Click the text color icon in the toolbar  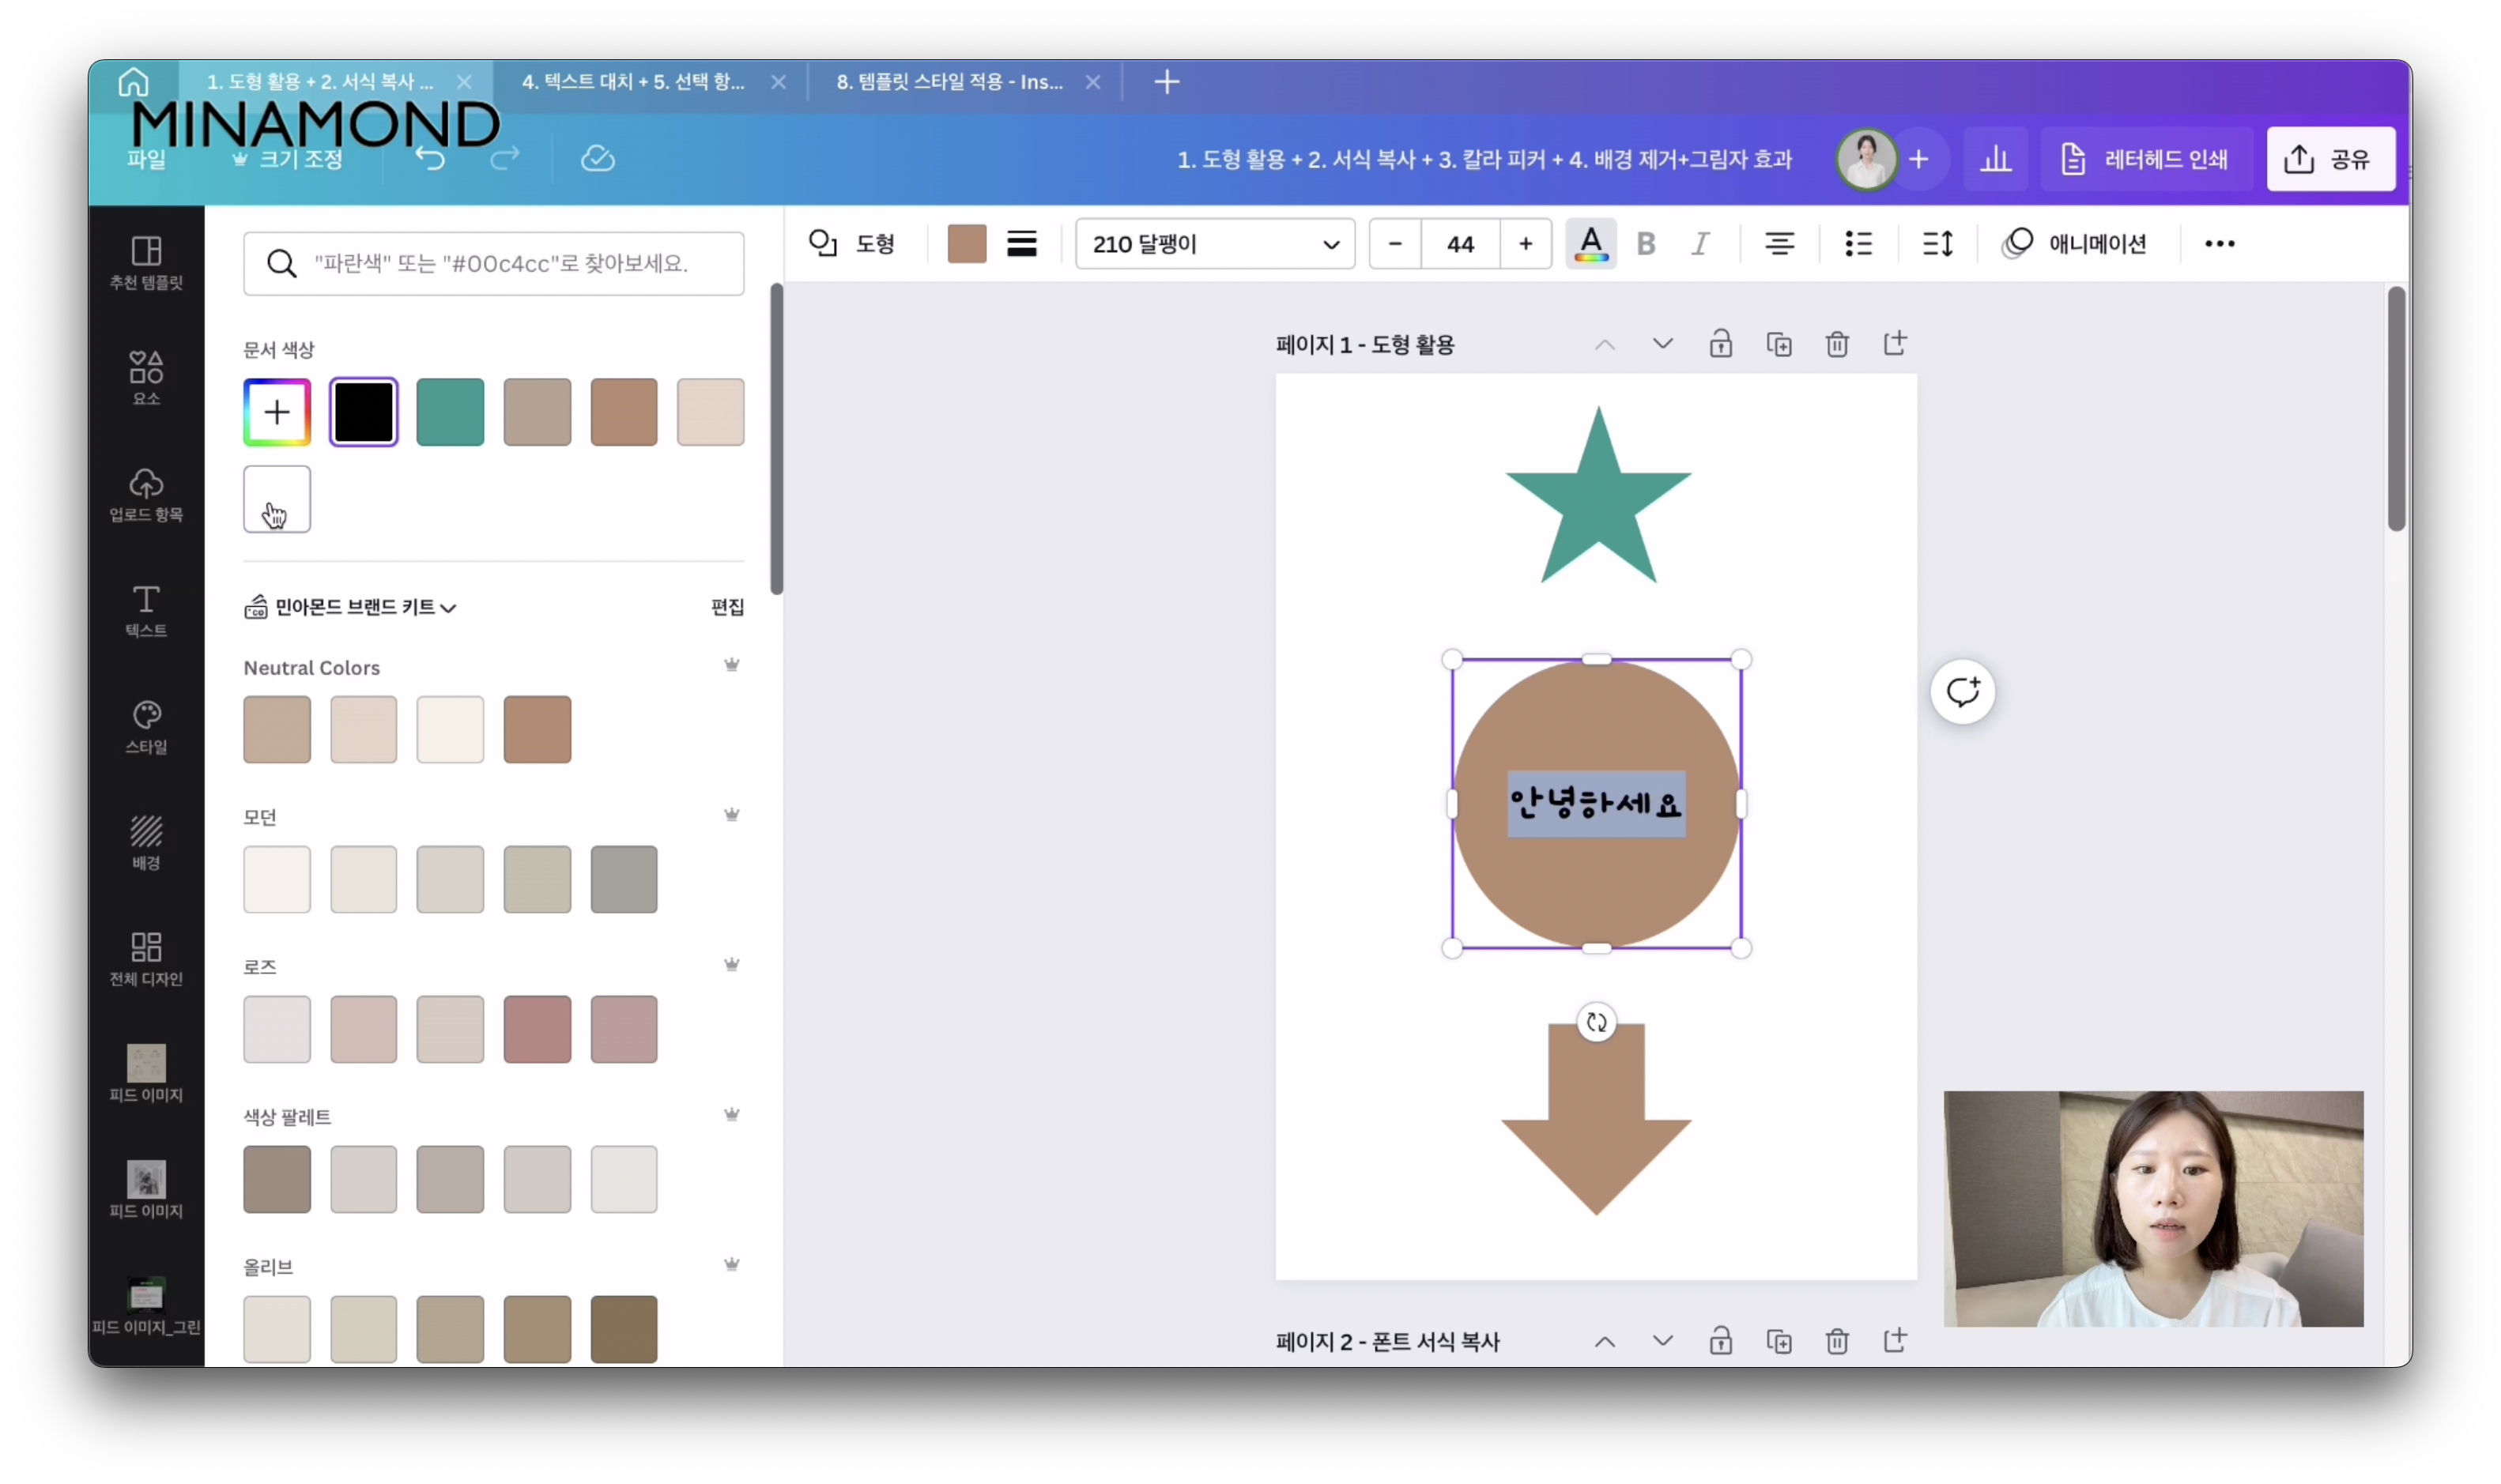point(1590,244)
